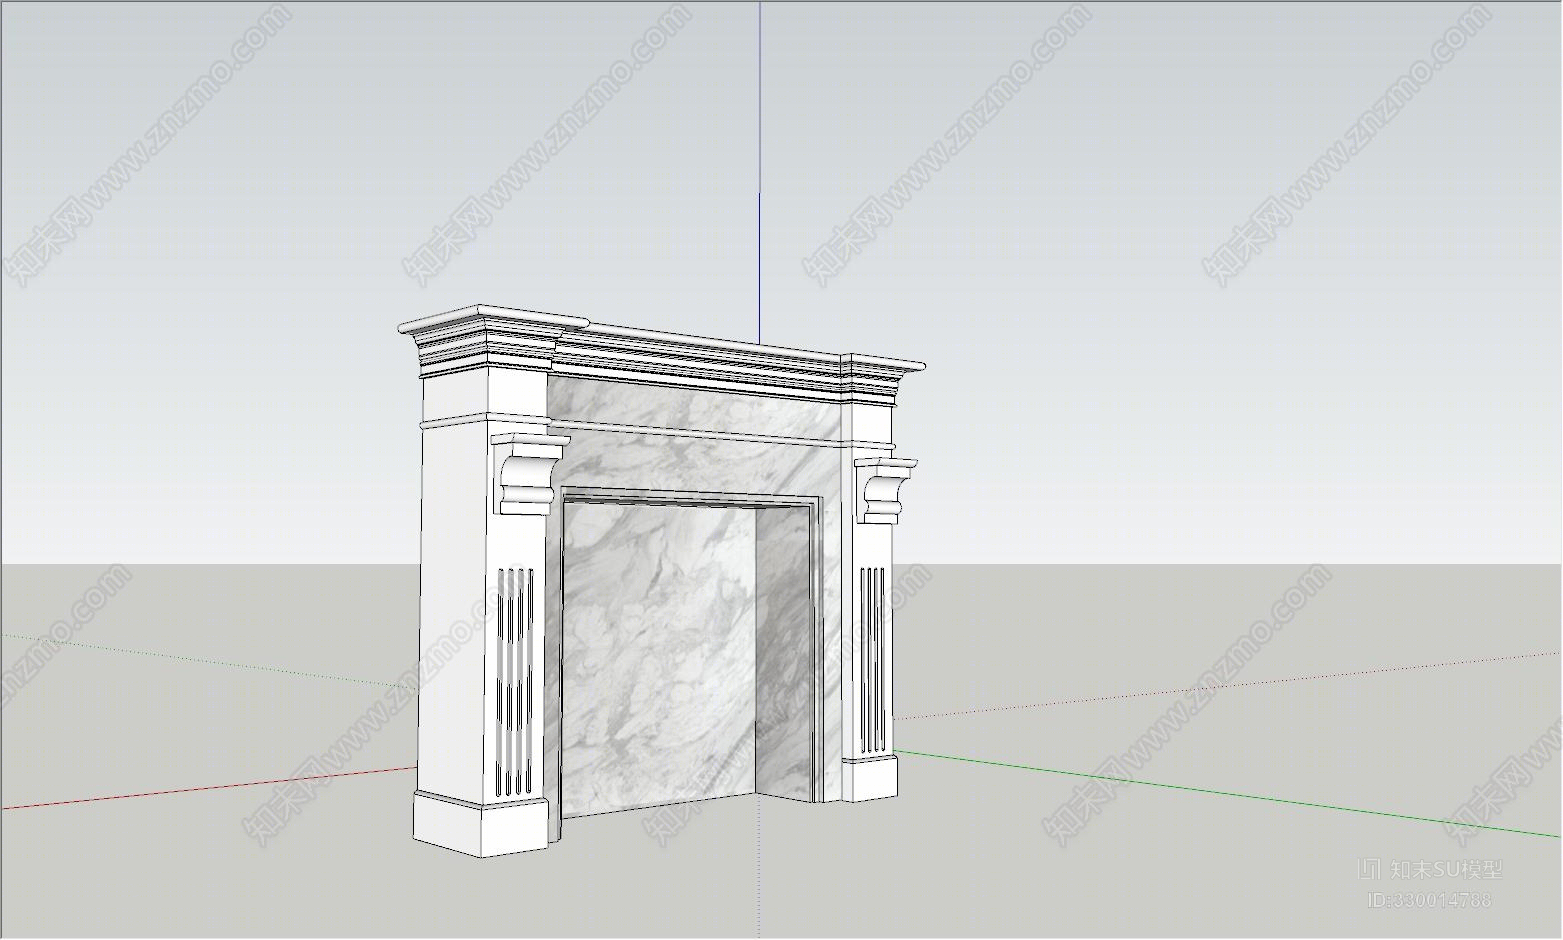Screen dimensions: 1563x940
Task: Click the blue vertical axis line
Action: coord(759,172)
